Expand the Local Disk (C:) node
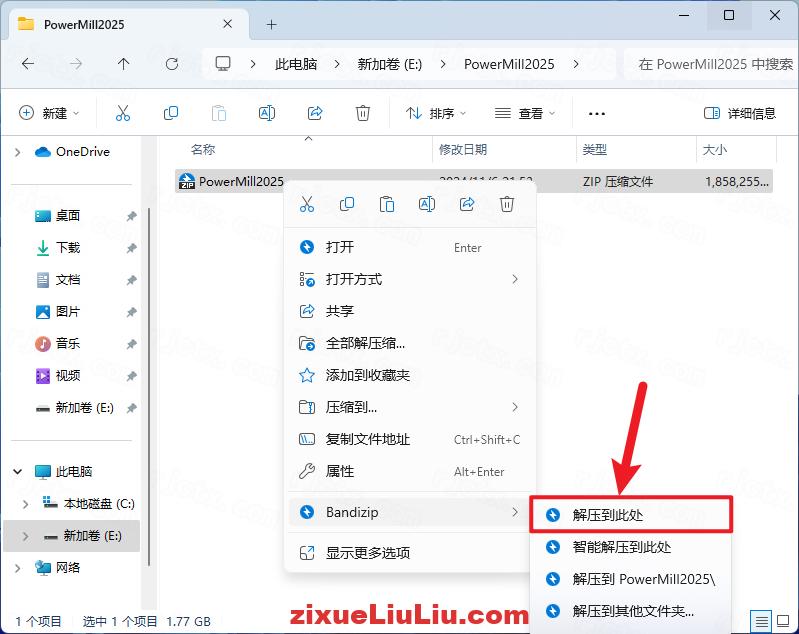799x634 pixels. click(x=25, y=504)
